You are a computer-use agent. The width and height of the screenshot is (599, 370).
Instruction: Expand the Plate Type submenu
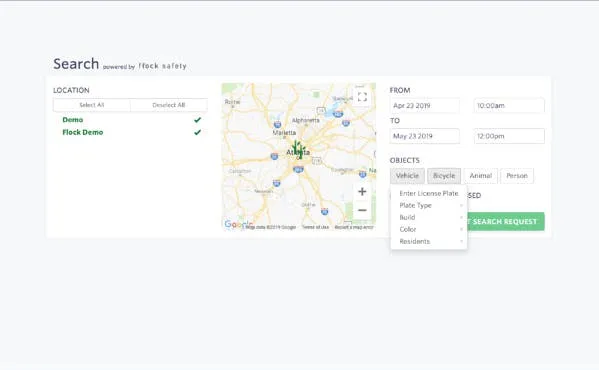pyautogui.click(x=429, y=205)
